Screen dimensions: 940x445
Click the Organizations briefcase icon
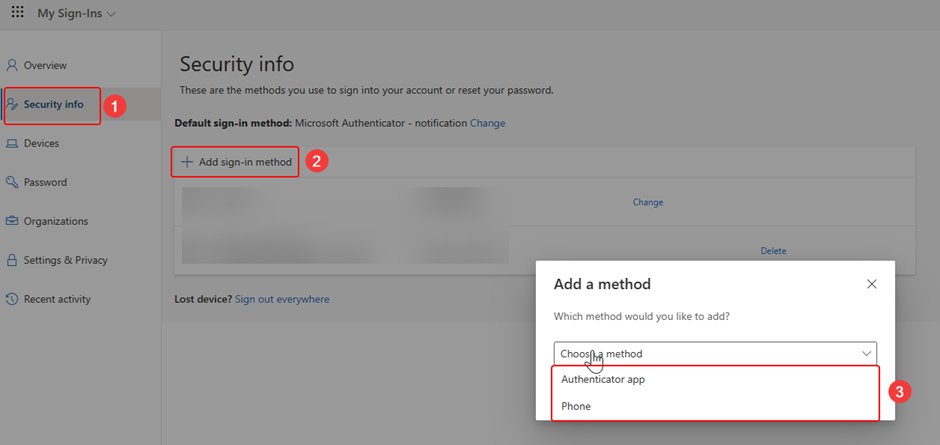(12, 221)
